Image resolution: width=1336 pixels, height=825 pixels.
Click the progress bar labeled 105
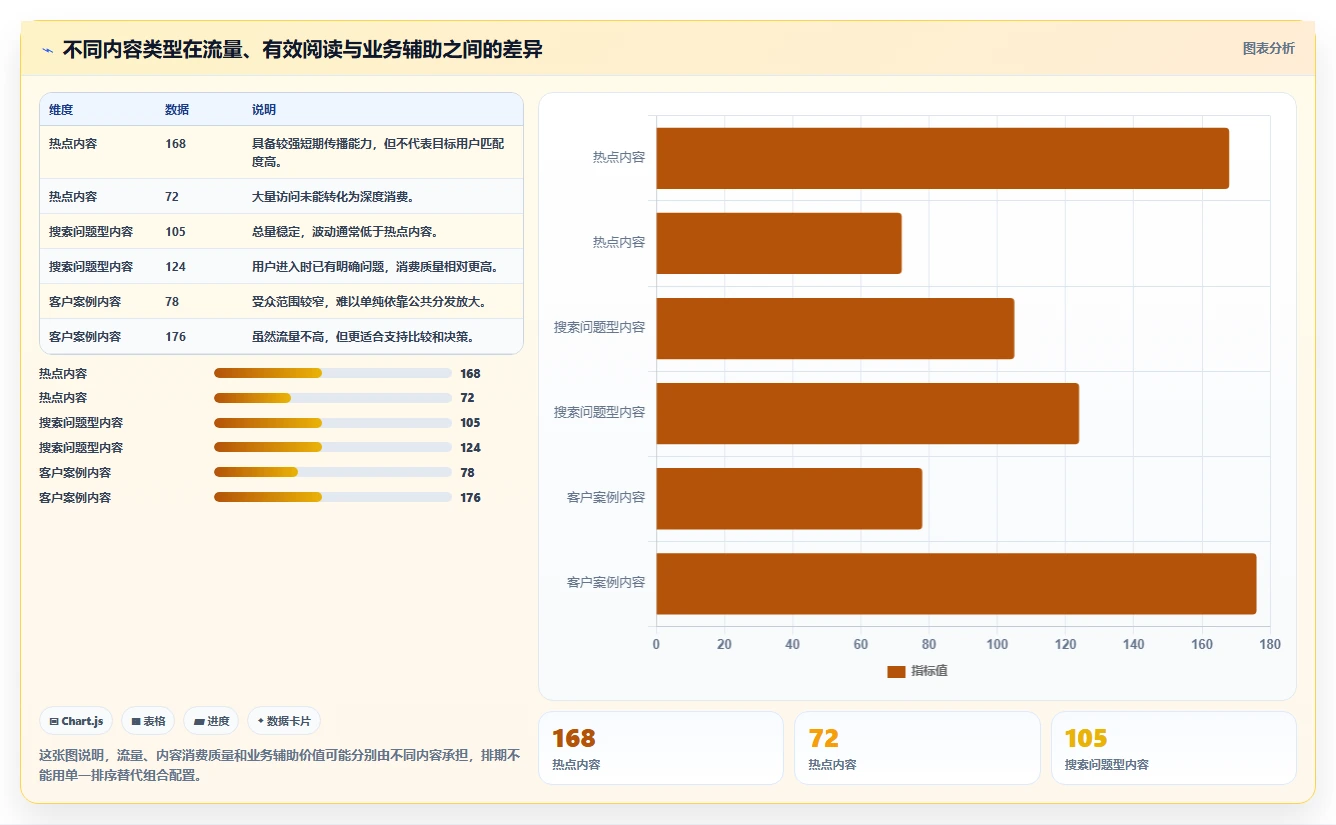[x=333, y=423]
